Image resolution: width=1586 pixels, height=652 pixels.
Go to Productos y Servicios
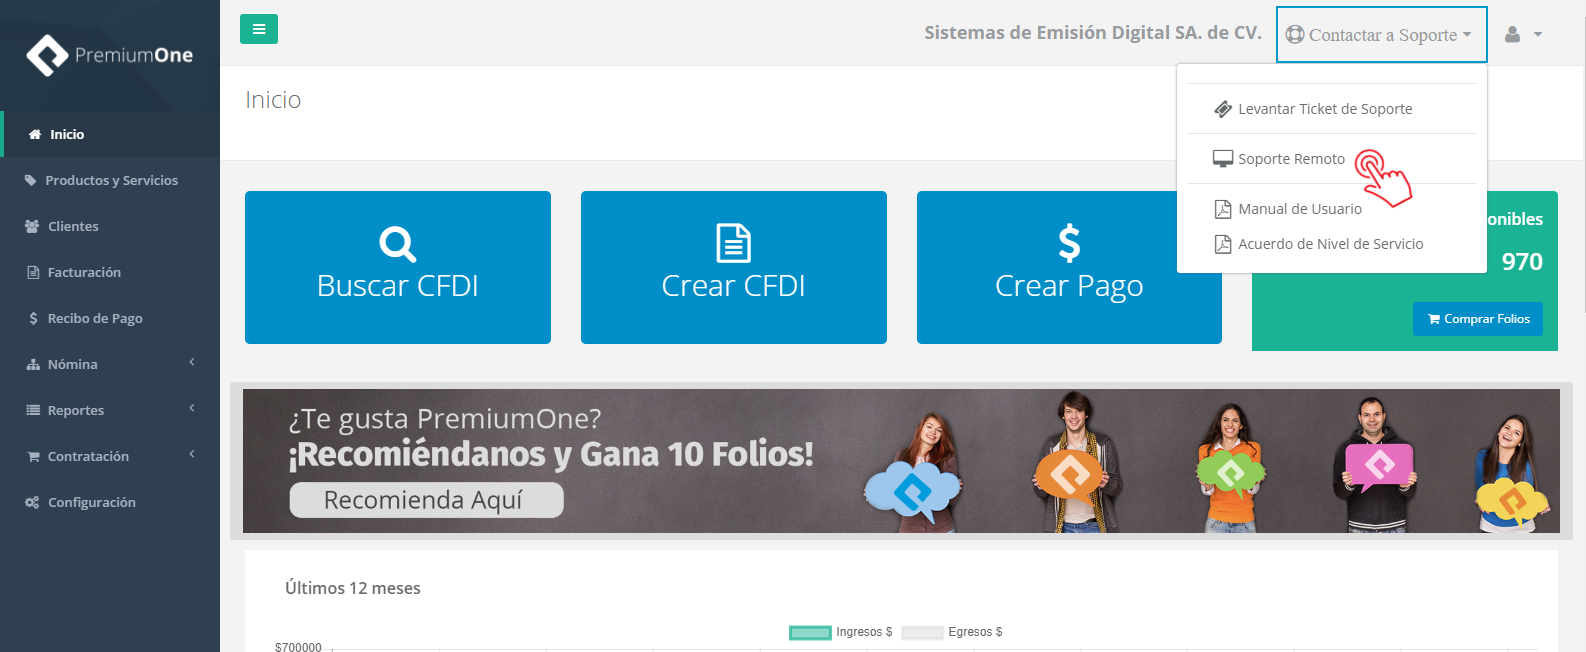(x=110, y=180)
